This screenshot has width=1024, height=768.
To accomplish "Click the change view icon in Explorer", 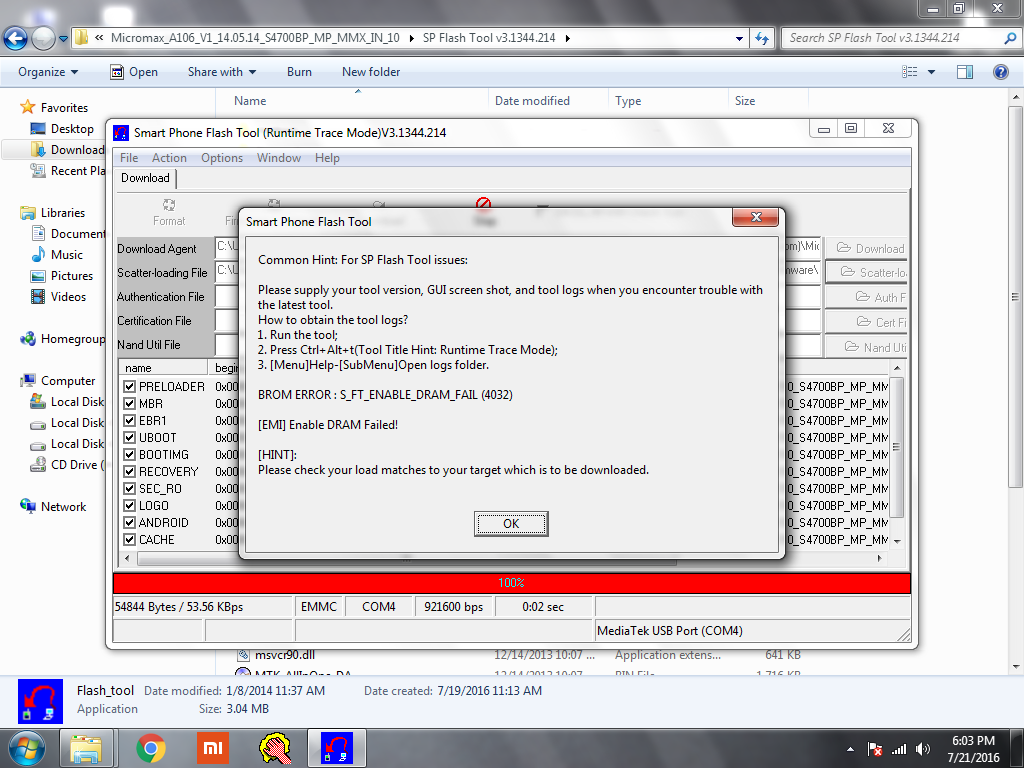I will [910, 72].
